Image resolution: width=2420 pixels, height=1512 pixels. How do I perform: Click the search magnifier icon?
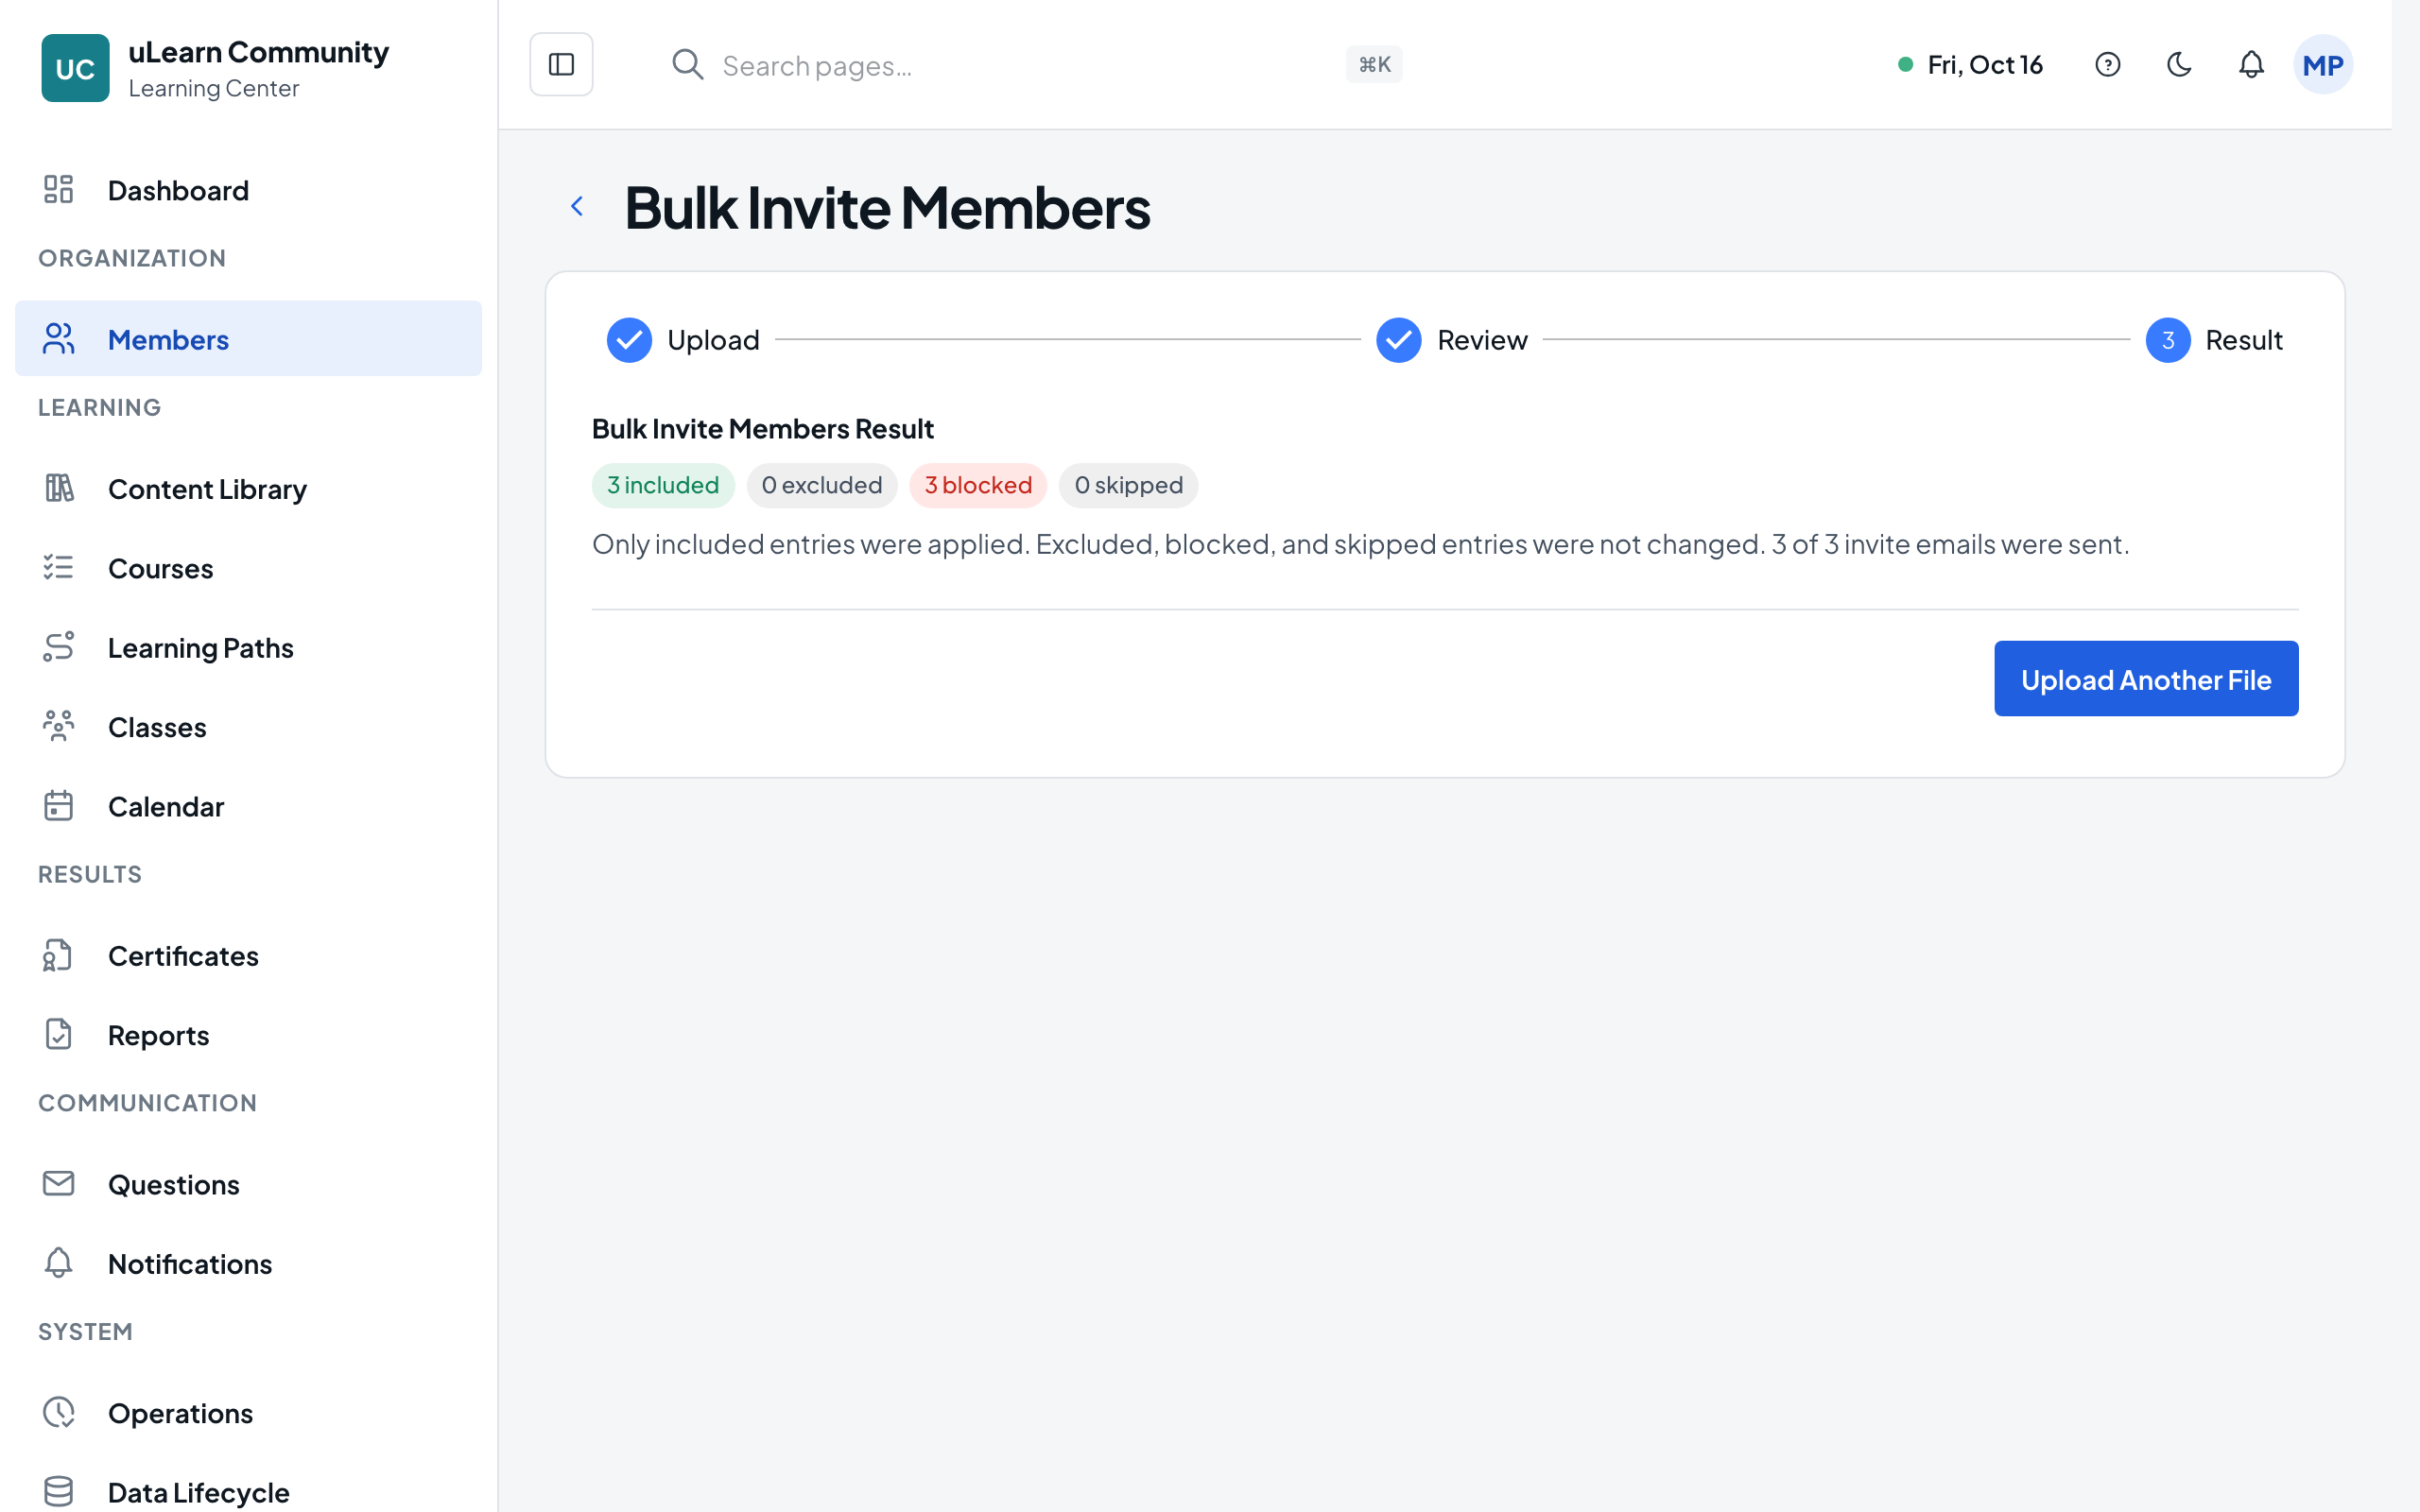coord(687,65)
